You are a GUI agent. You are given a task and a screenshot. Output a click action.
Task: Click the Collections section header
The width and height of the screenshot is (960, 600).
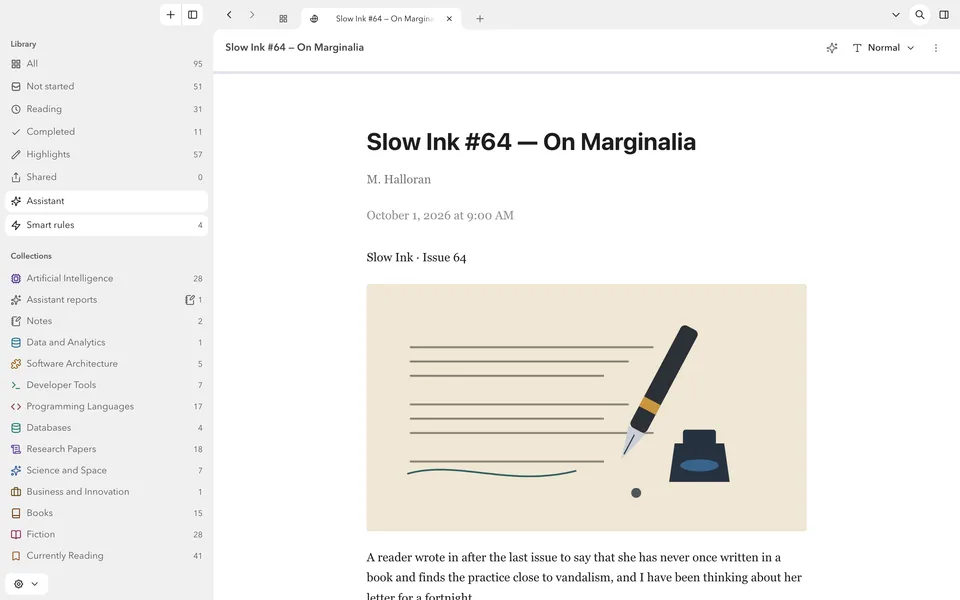(x=31, y=256)
